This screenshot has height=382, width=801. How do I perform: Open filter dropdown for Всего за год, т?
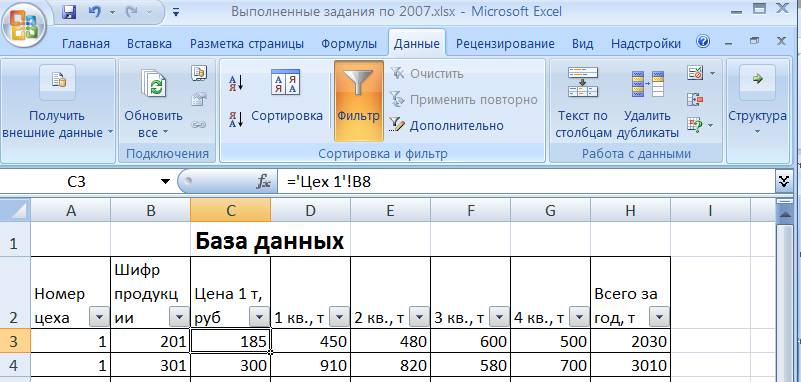(x=659, y=318)
